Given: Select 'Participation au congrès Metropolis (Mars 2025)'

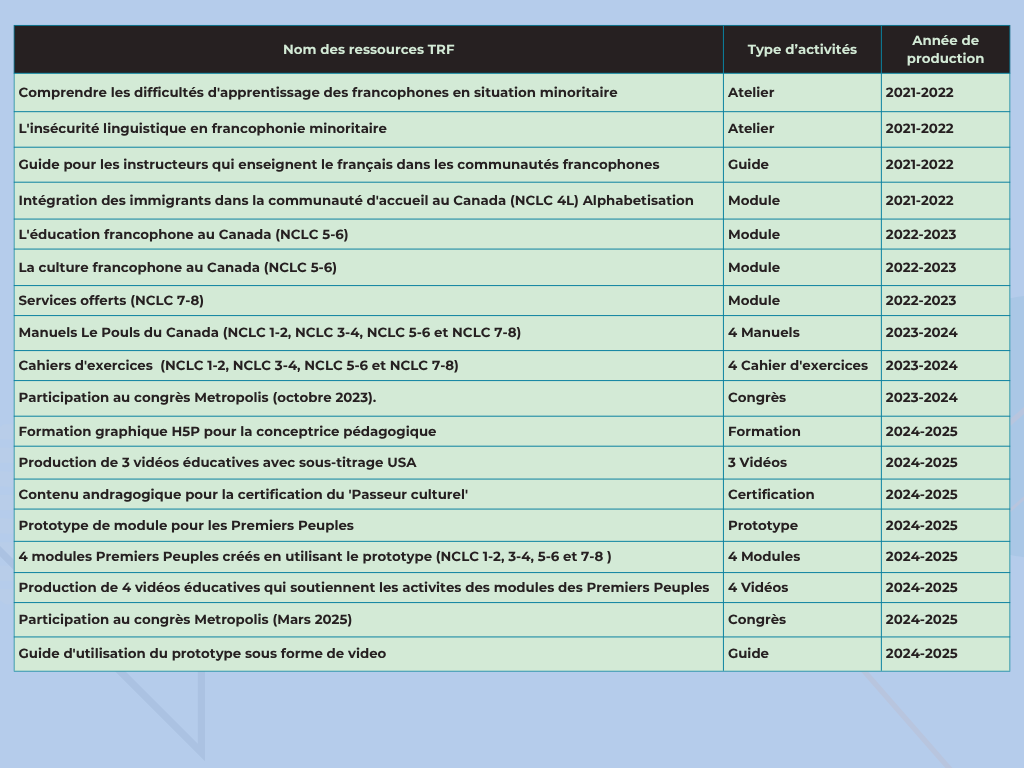Looking at the screenshot, I should [185, 619].
